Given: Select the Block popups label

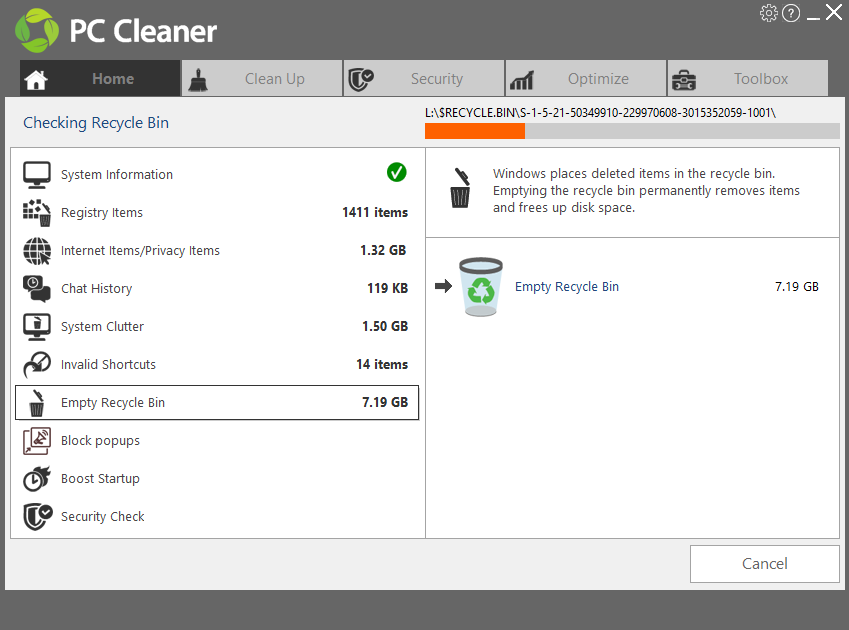Looking at the screenshot, I should tap(100, 441).
